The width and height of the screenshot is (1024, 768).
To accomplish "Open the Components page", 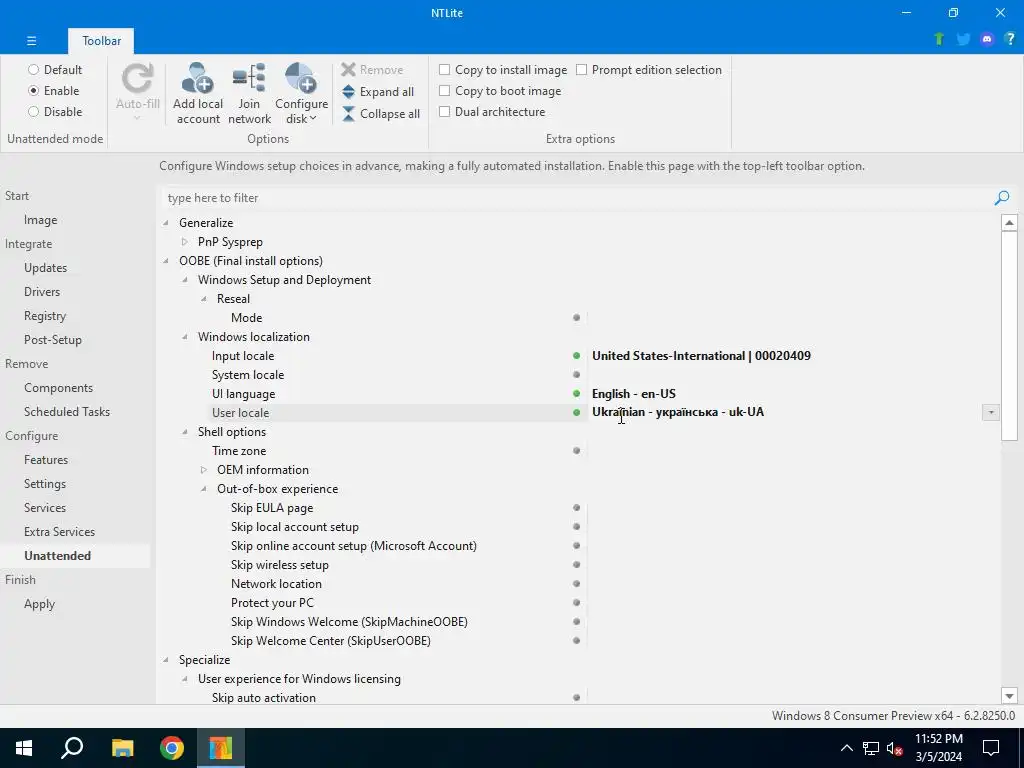I will (58, 388).
